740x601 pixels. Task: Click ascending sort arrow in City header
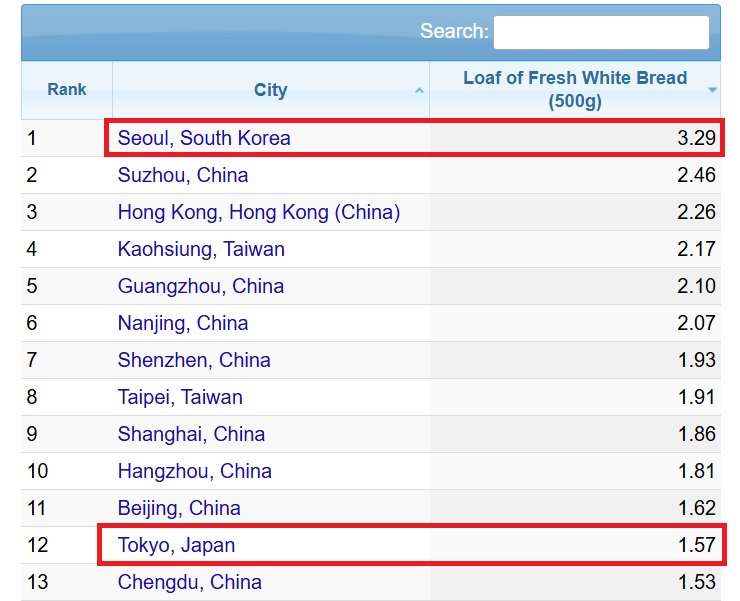tap(419, 91)
